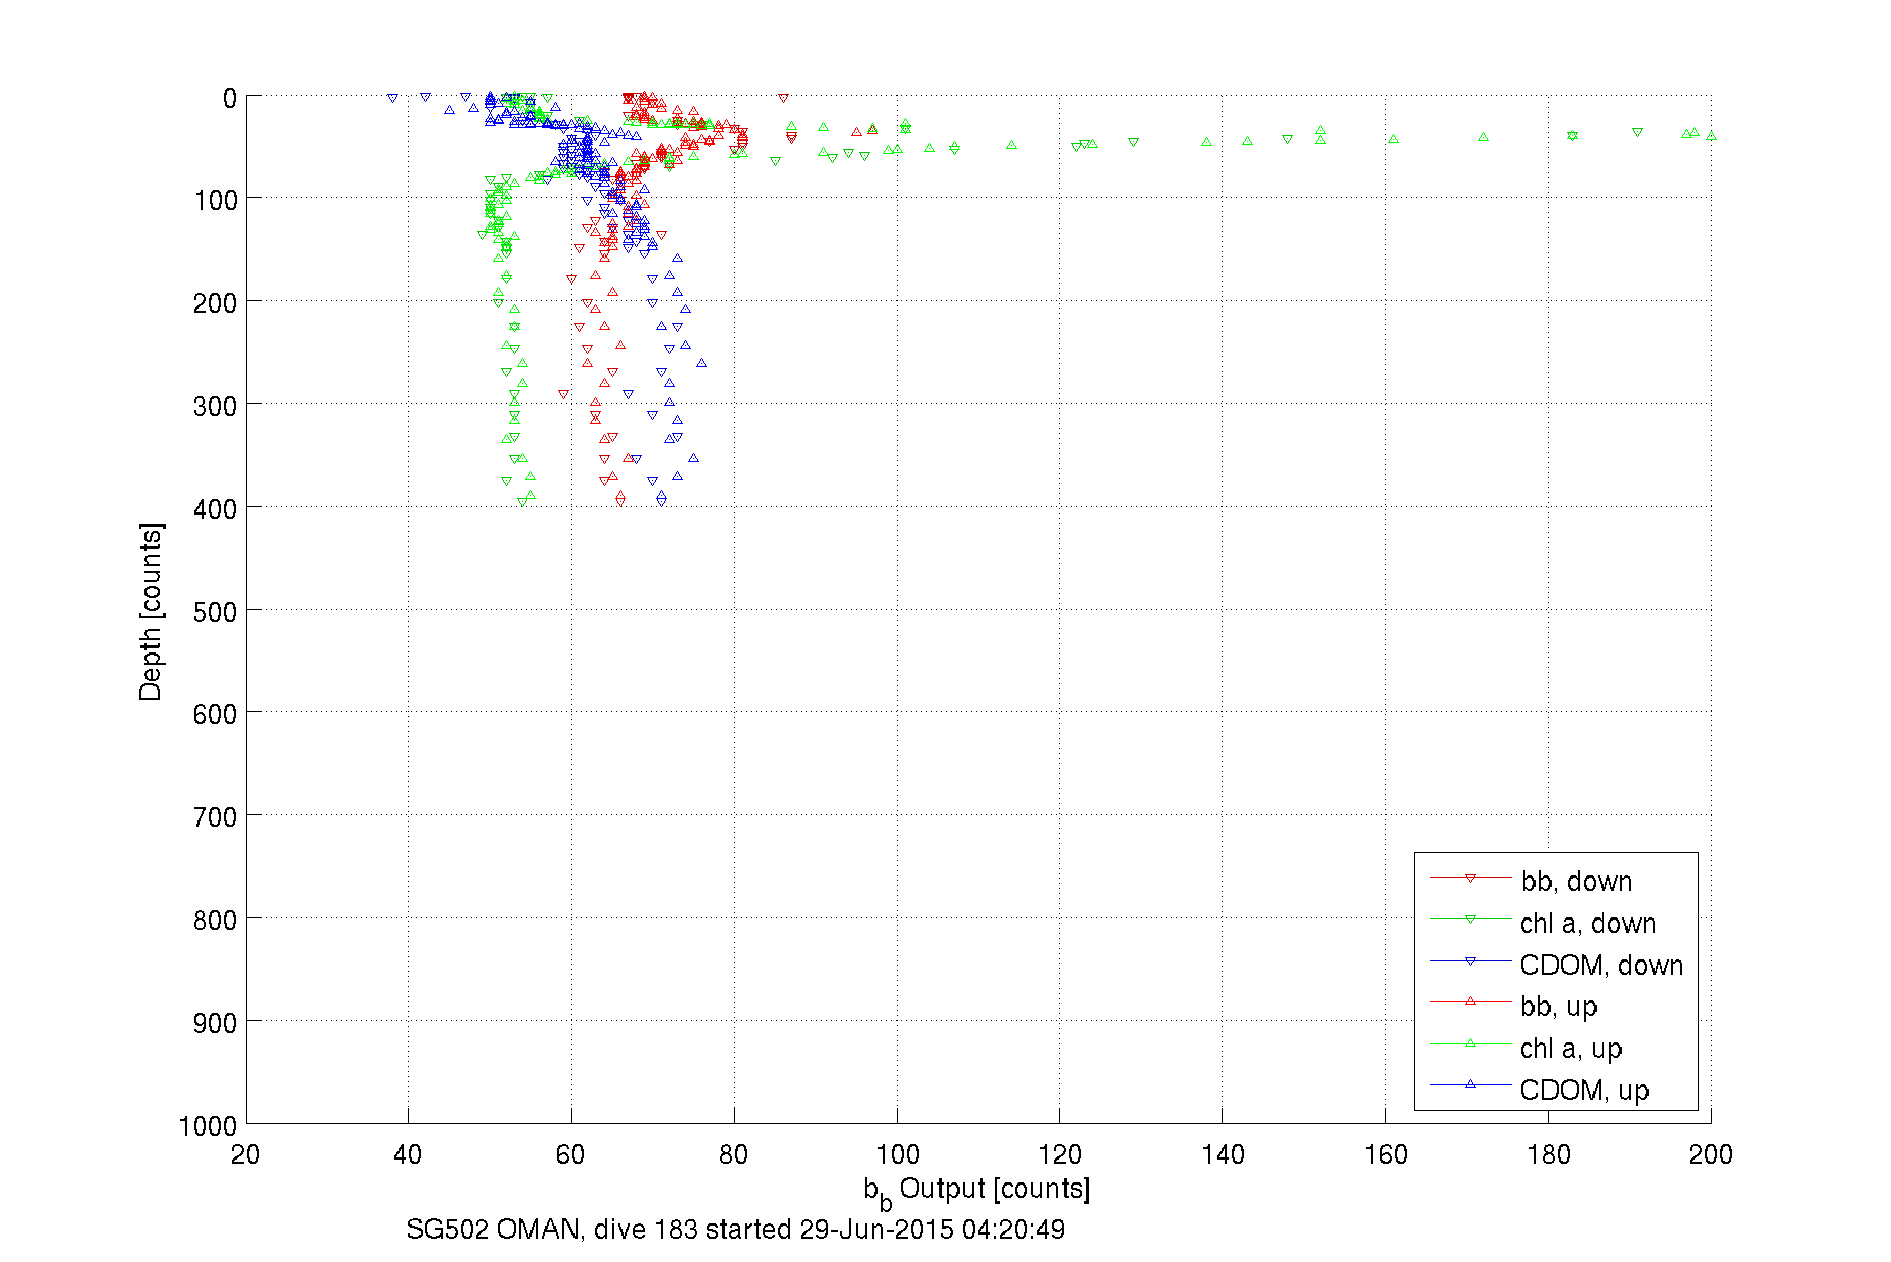Select the 'CDOM, up' legend text

click(x=1584, y=1090)
